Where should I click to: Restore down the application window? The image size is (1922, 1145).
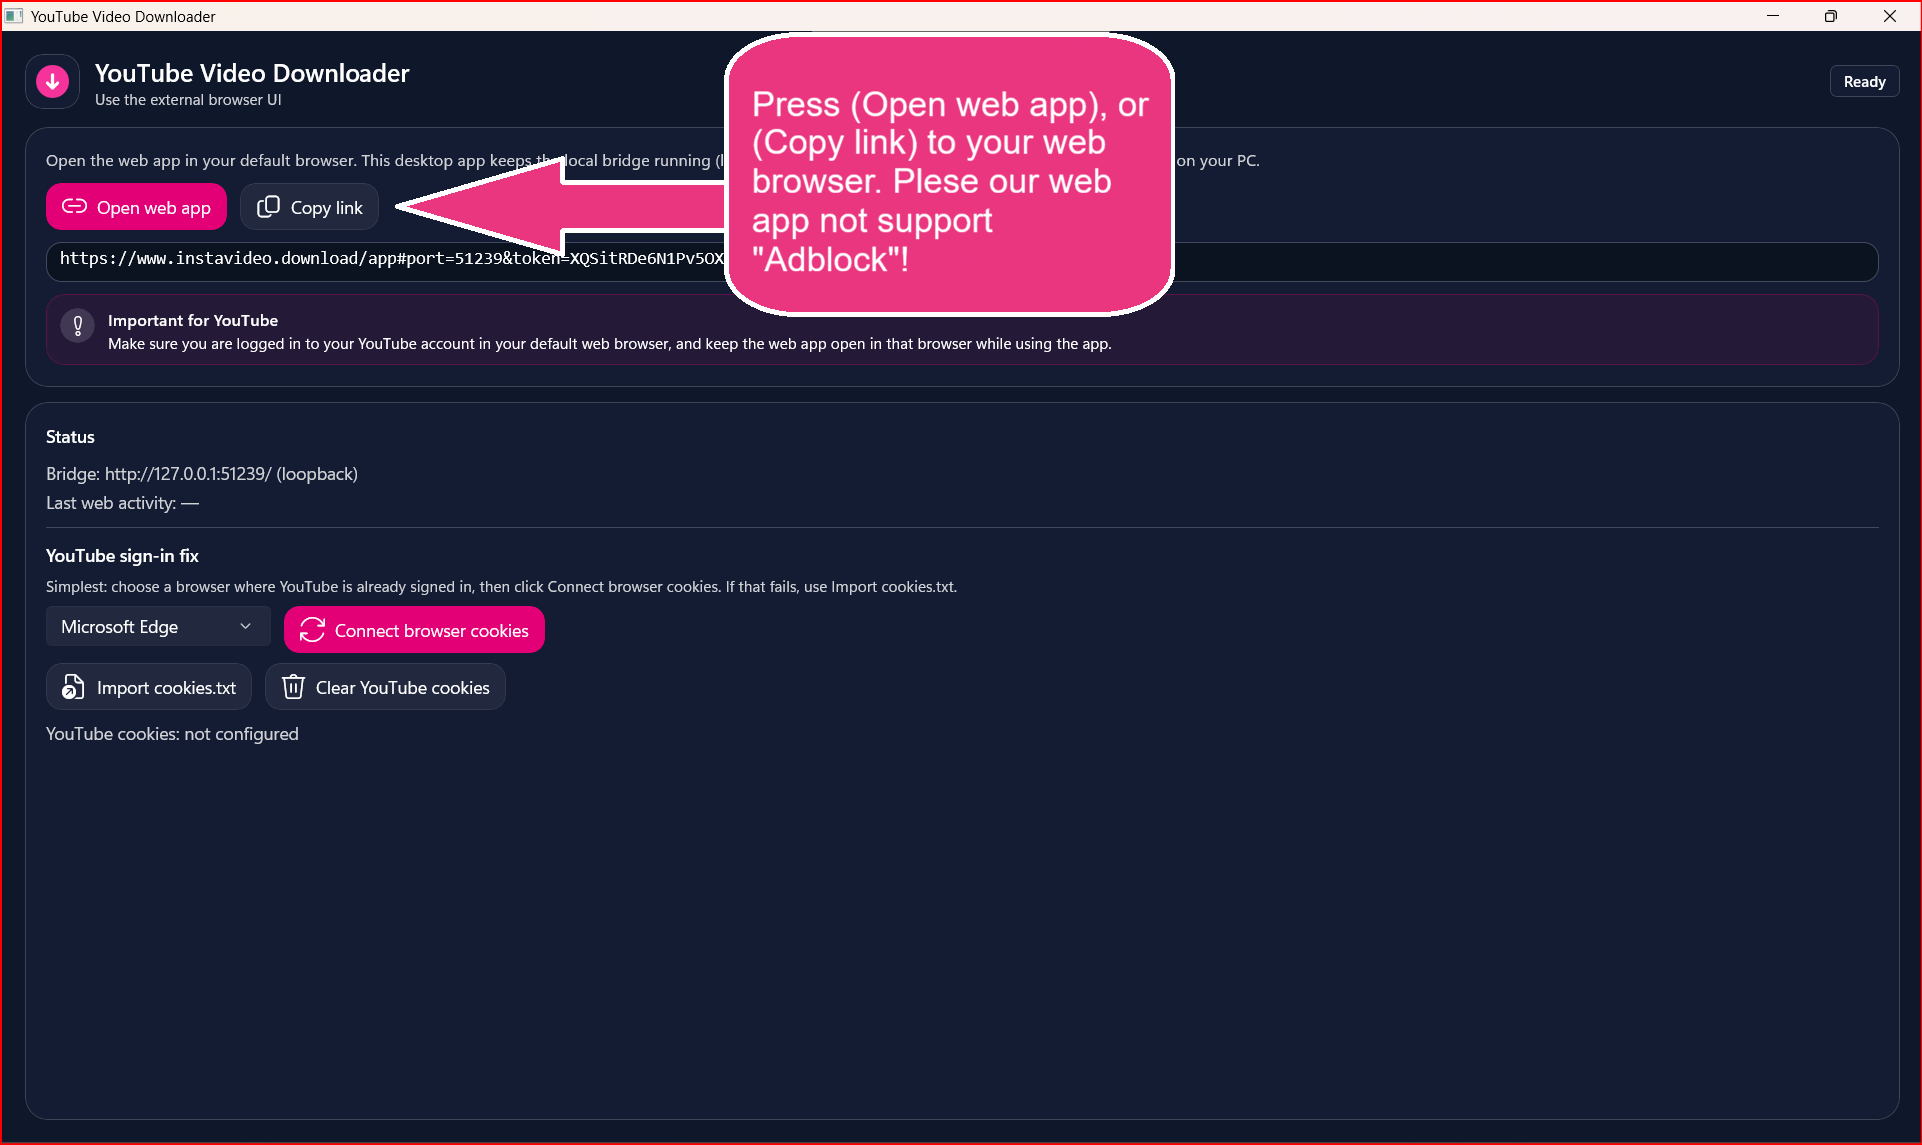tap(1831, 16)
